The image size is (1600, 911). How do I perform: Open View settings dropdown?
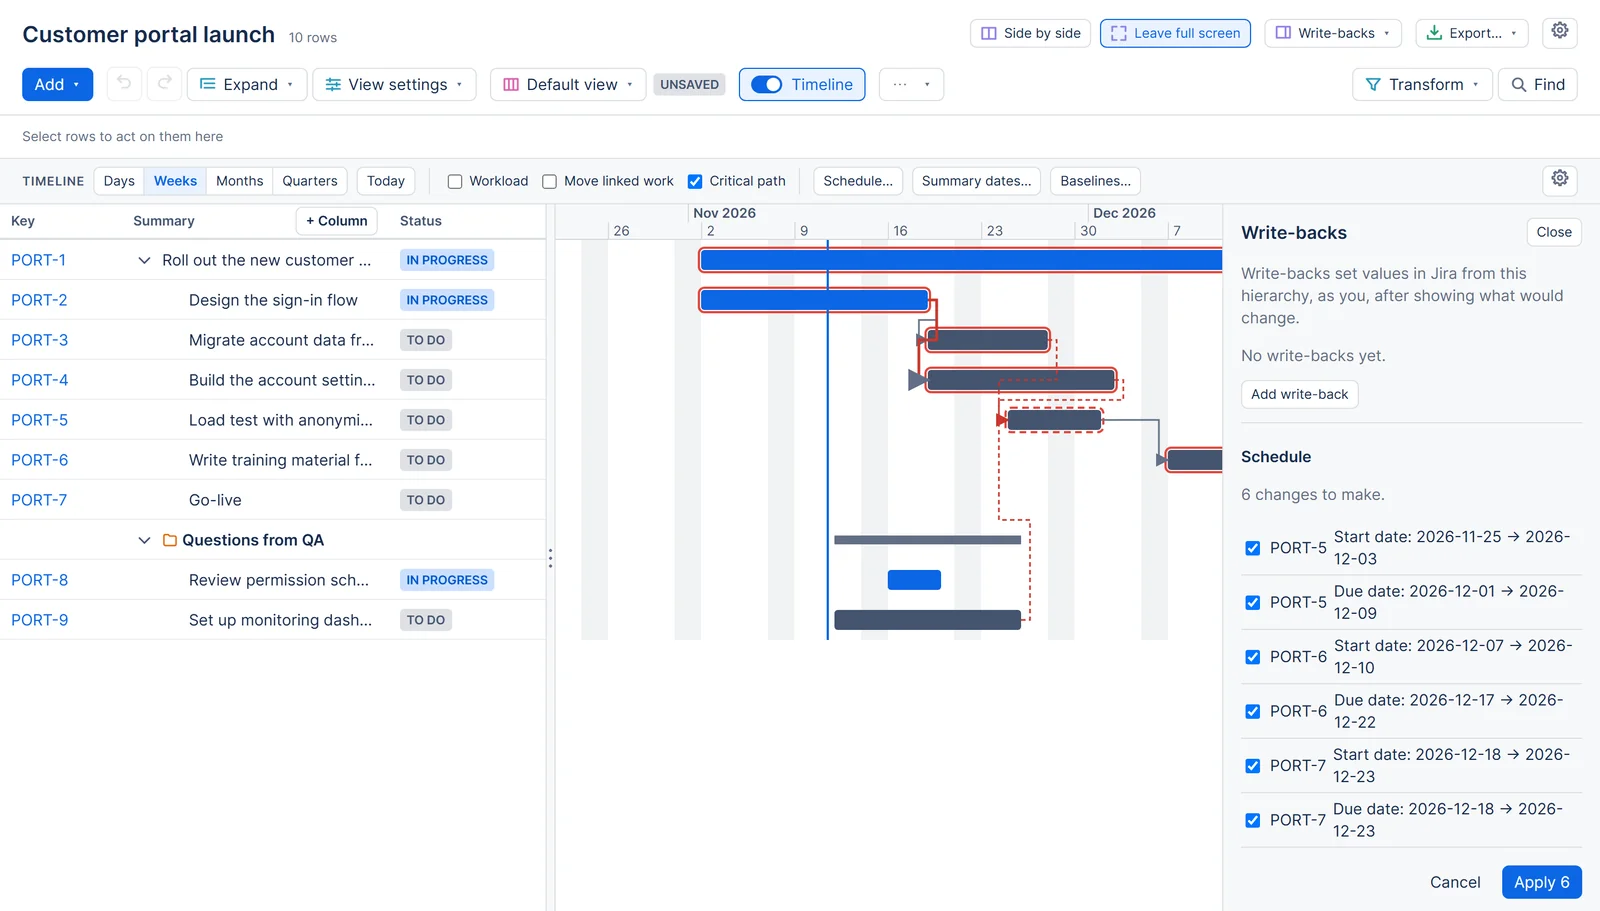pyautogui.click(x=394, y=84)
